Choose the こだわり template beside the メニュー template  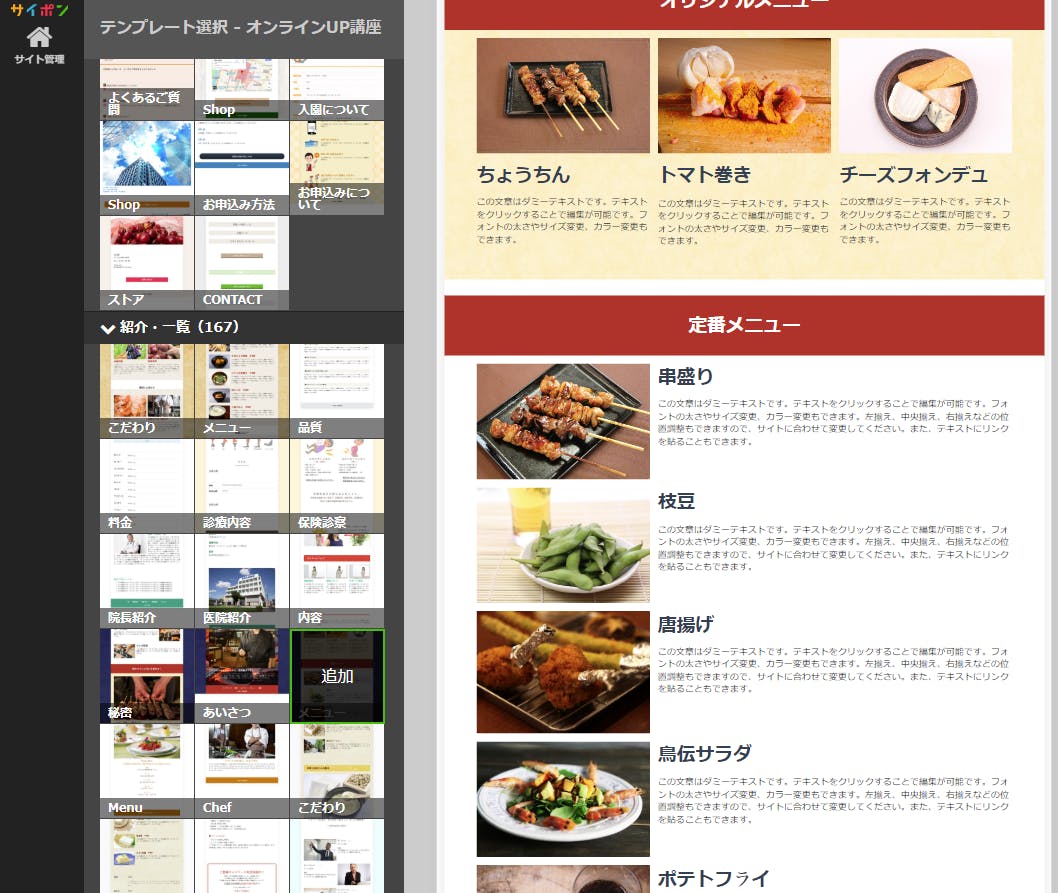[147, 391]
